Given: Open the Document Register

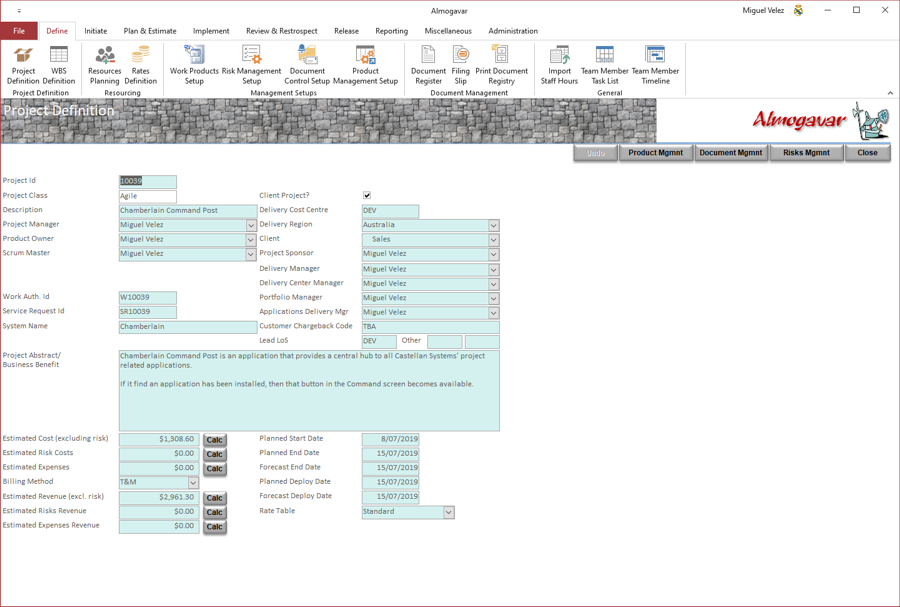Looking at the screenshot, I should tap(428, 66).
